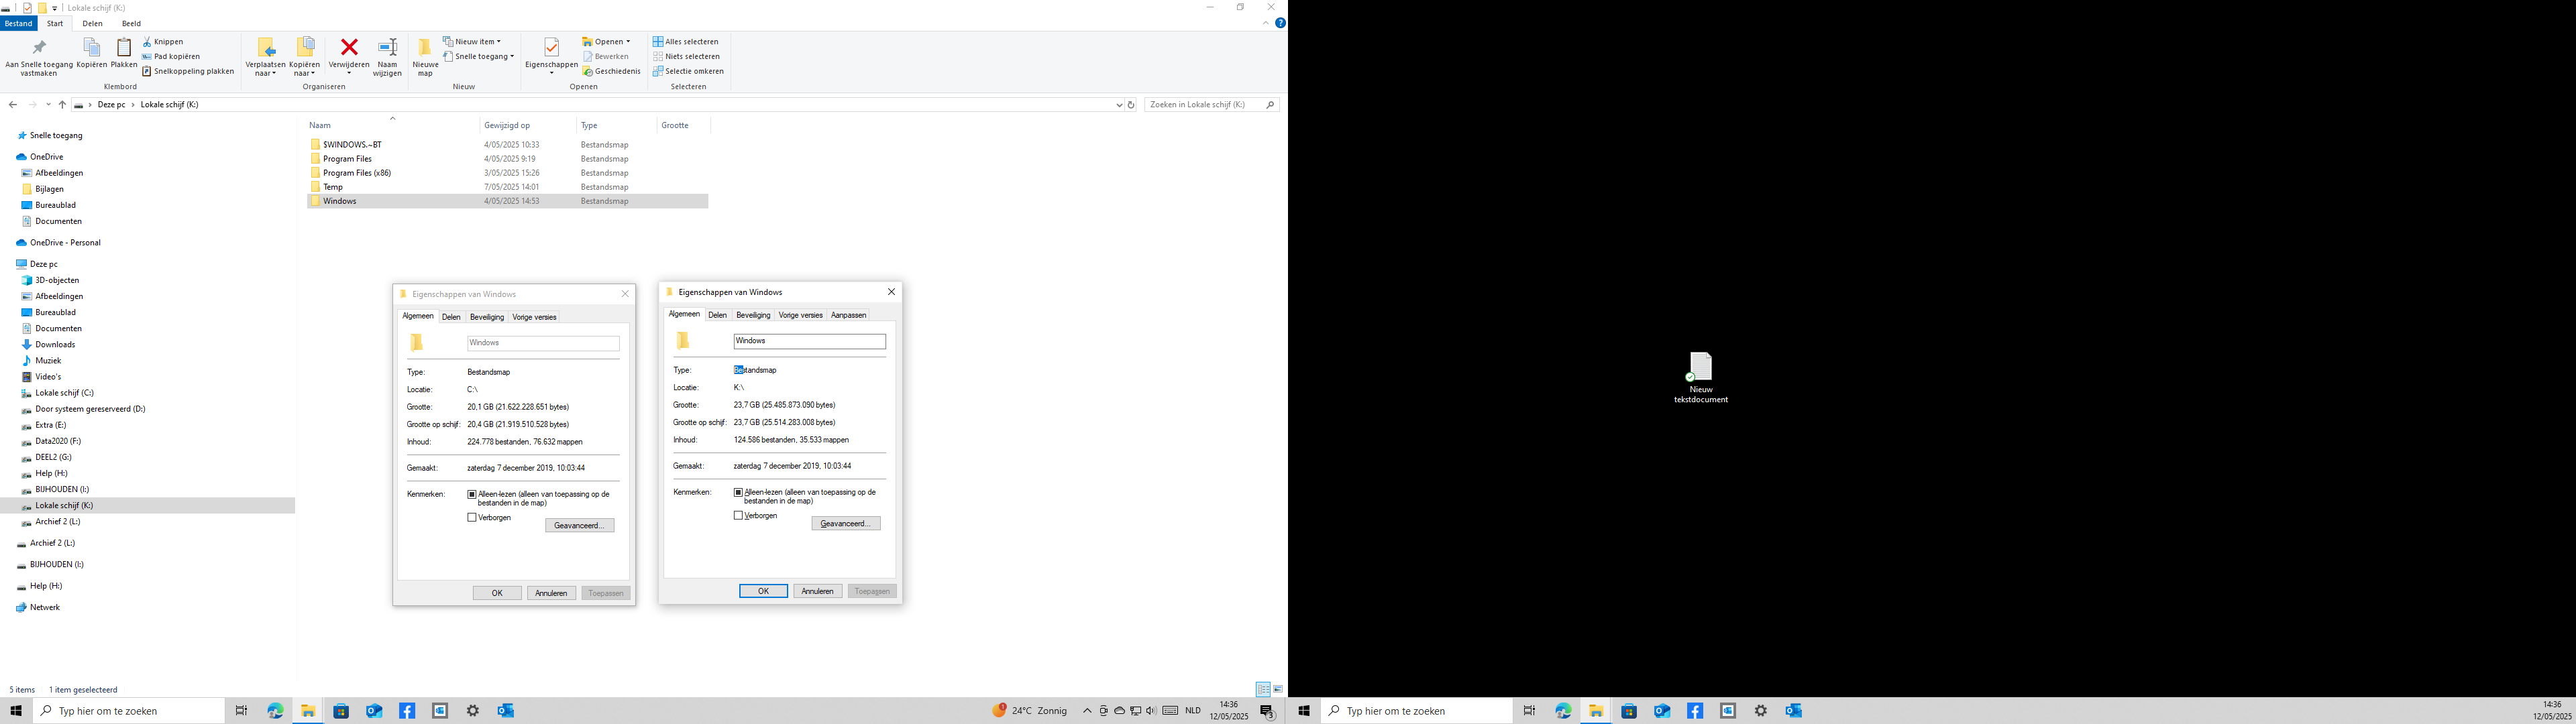Image resolution: width=2576 pixels, height=724 pixels.
Task: Open Task View on the left monitor taskbar
Action: [x=241, y=711]
